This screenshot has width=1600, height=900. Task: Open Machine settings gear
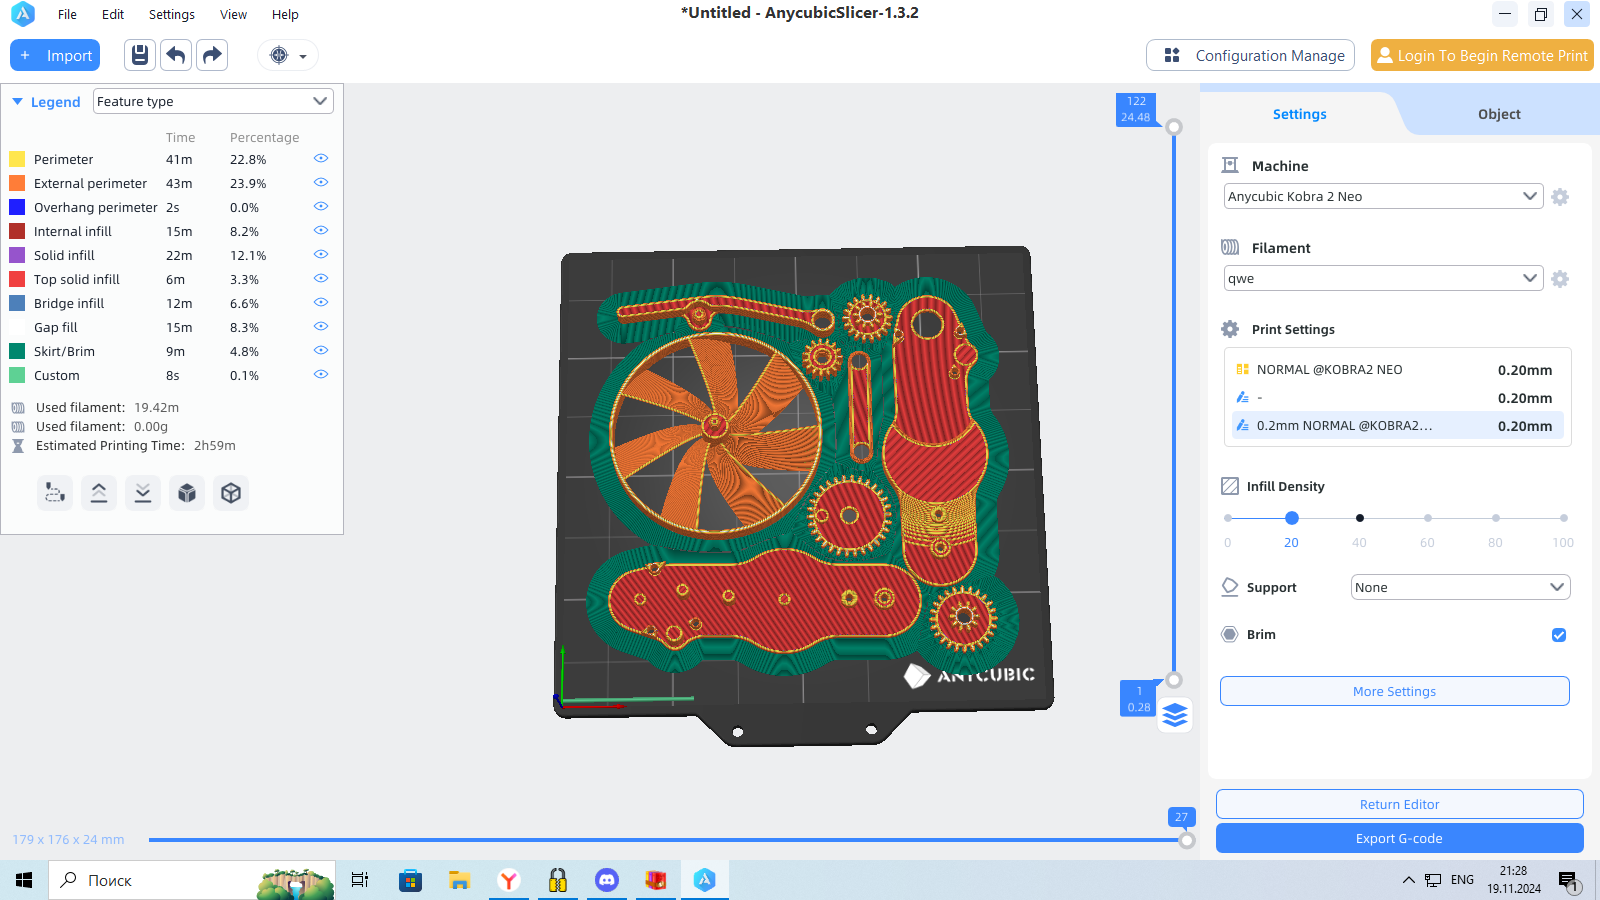[1560, 197]
